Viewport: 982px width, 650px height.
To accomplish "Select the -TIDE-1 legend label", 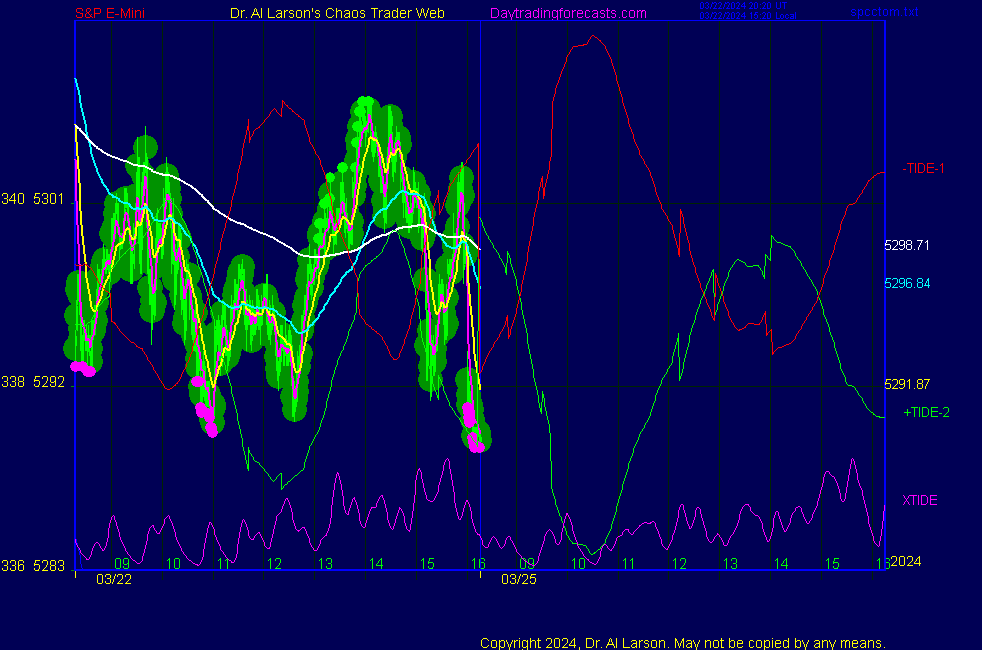I will [x=923, y=169].
